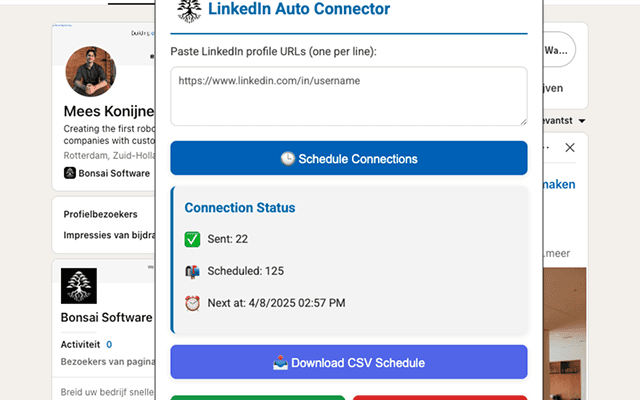Open Profielbezoekers statistics
The width and height of the screenshot is (640, 400).
pyautogui.click(x=100, y=214)
